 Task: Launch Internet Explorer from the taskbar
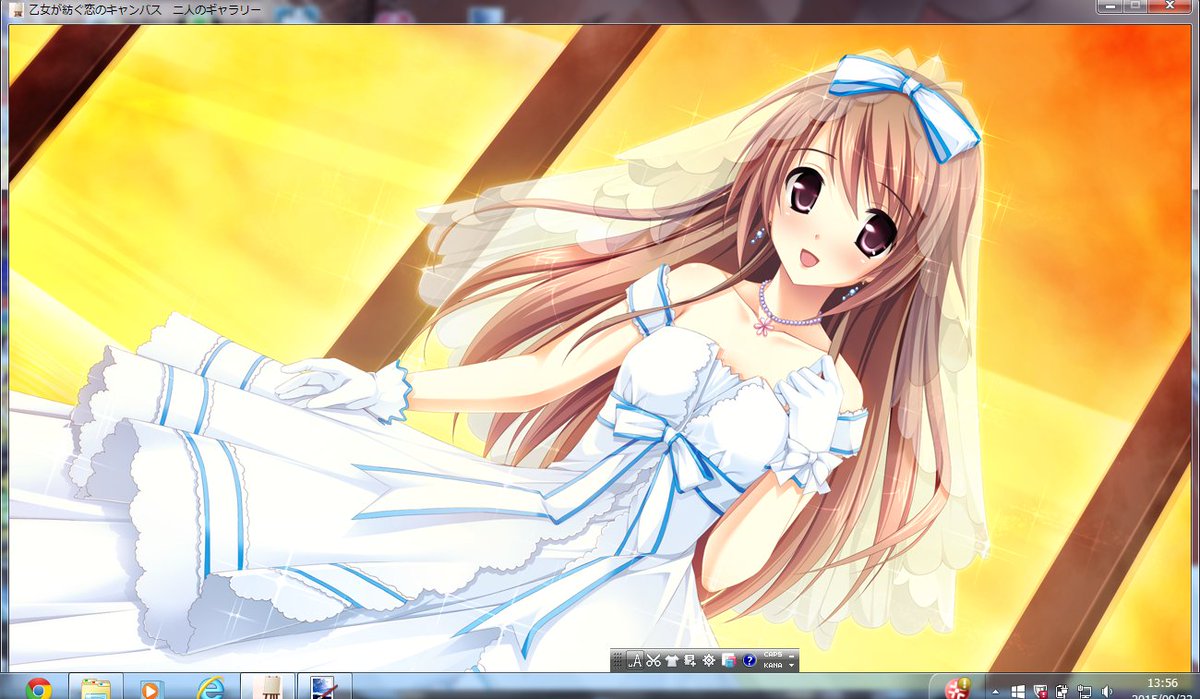(x=209, y=687)
